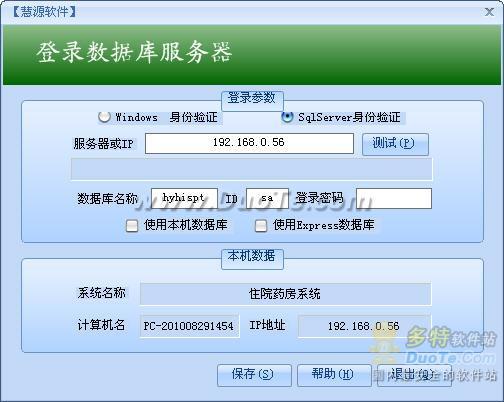The width and height of the screenshot is (504, 402).
Task: Open help with 帮助(H) button
Action: 334,375
